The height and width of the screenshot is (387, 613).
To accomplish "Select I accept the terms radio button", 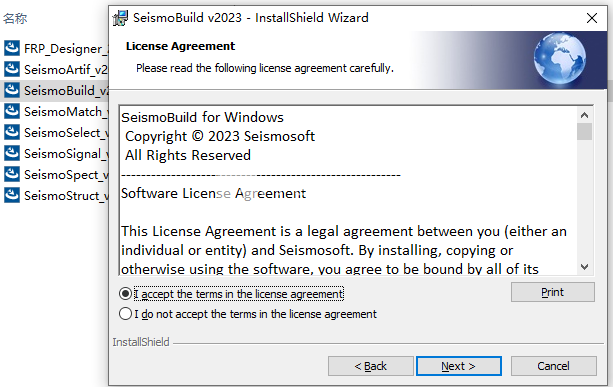I will pos(125,294).
